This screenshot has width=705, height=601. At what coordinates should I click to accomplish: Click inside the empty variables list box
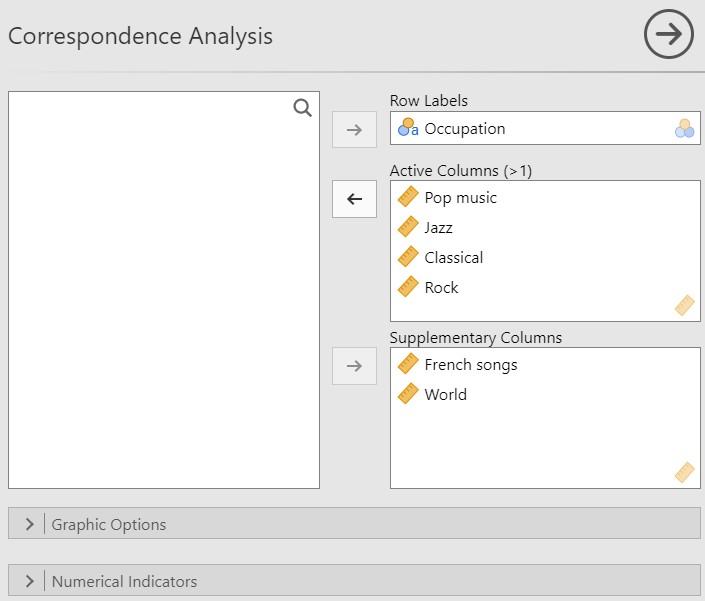click(164, 290)
